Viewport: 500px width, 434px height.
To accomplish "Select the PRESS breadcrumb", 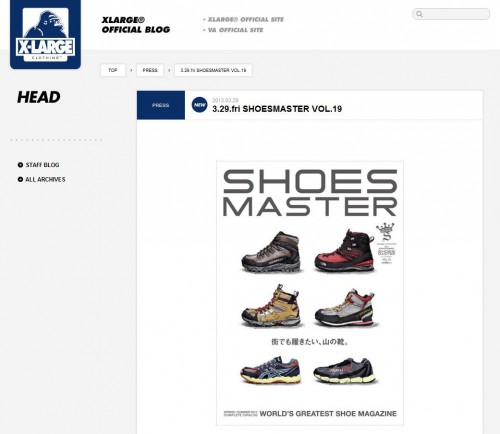I will point(150,70).
